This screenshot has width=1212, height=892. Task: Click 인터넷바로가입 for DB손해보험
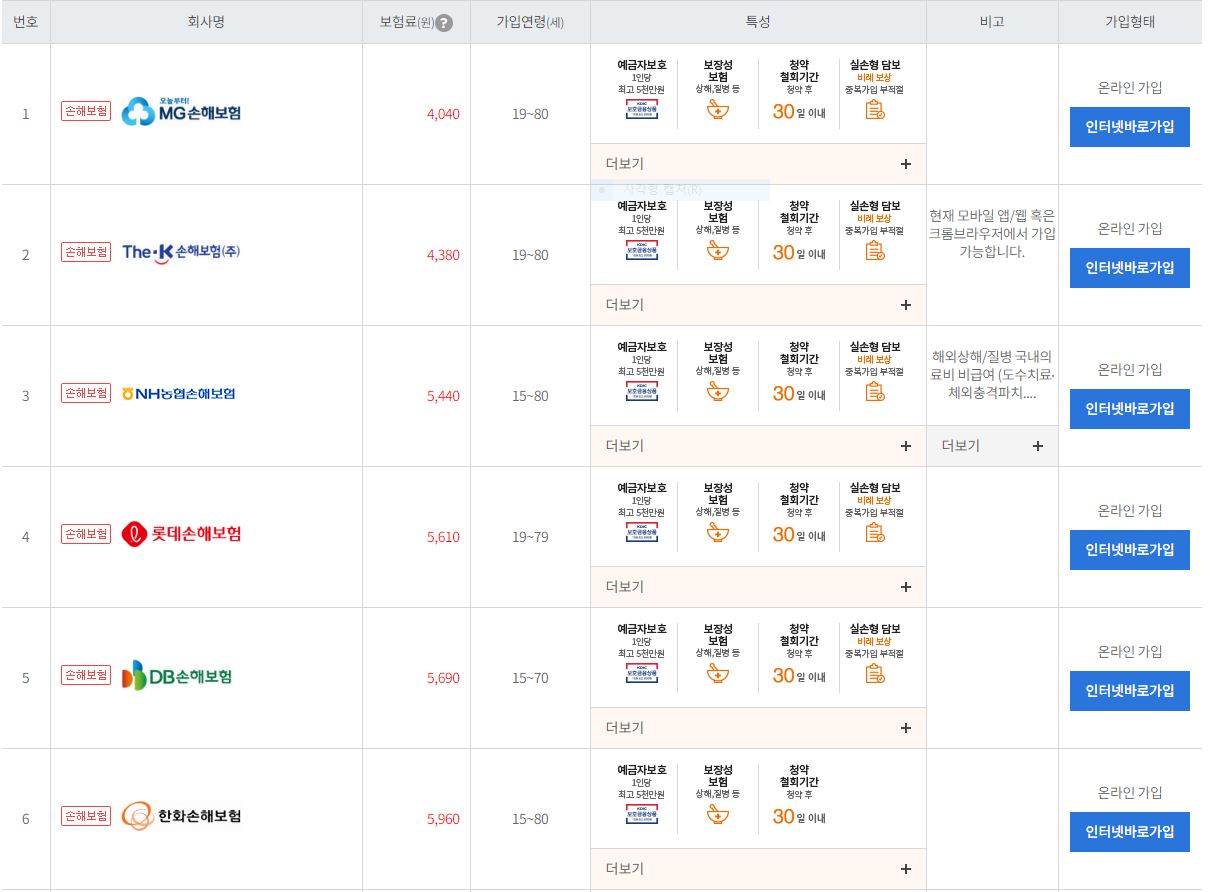(x=1130, y=691)
